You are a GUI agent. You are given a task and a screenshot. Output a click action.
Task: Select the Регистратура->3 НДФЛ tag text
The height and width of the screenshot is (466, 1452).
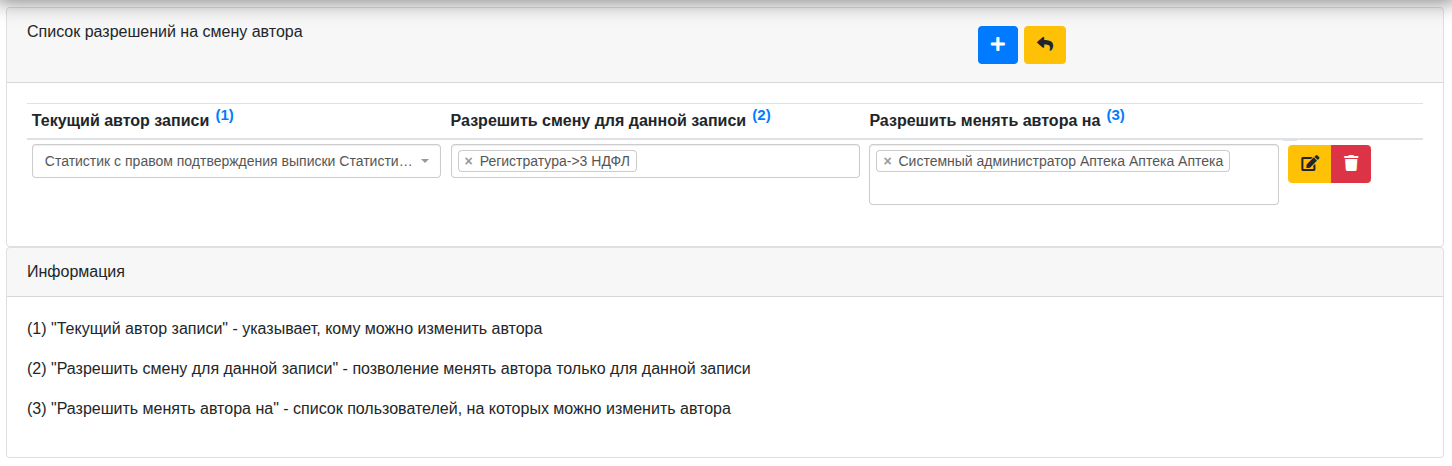pos(555,161)
